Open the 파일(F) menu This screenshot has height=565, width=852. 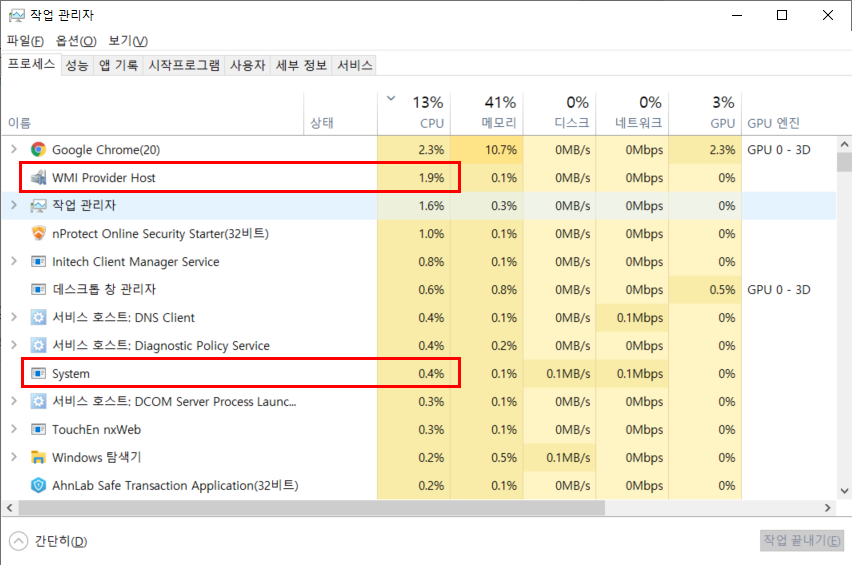point(26,41)
